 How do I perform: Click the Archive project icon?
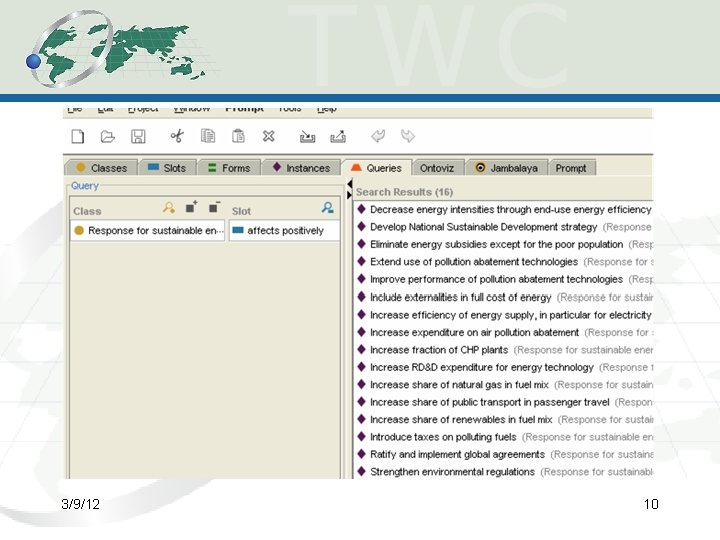[307, 136]
